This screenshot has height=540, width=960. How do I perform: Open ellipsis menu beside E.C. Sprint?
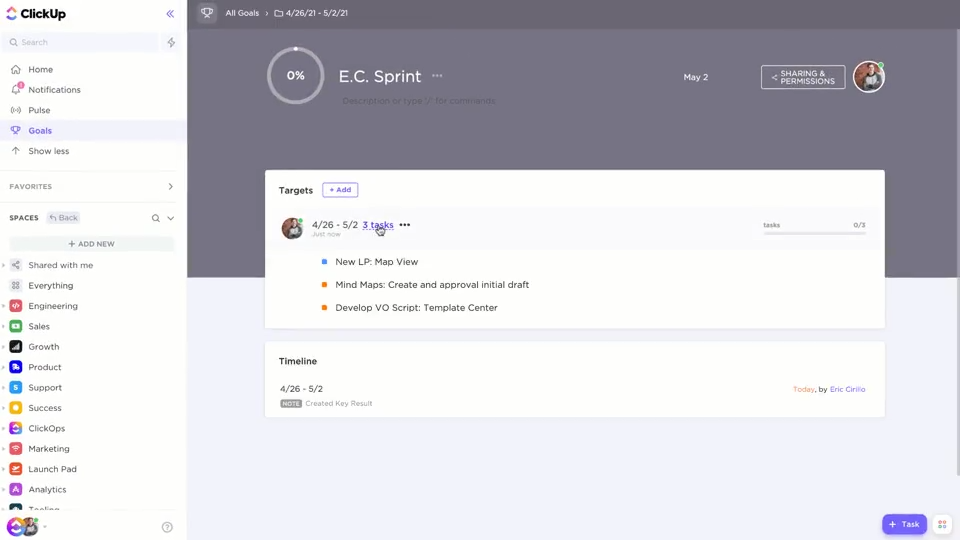point(437,76)
